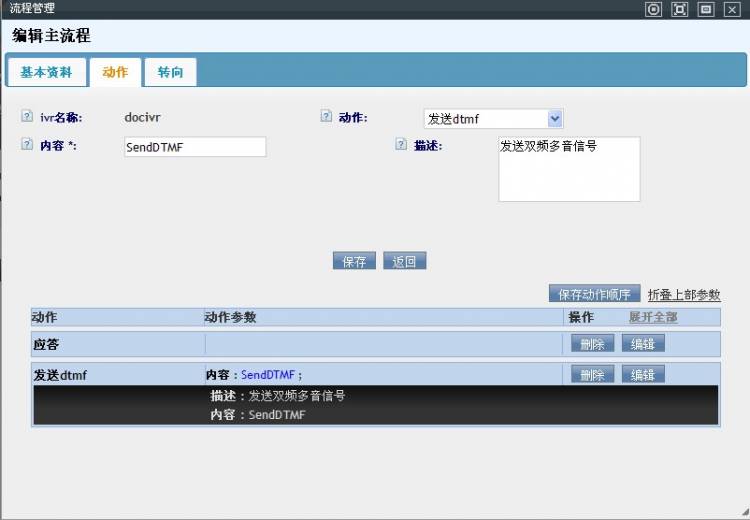The image size is (750, 520).
Task: Click the 保存动作顺序 button
Action: point(594,294)
